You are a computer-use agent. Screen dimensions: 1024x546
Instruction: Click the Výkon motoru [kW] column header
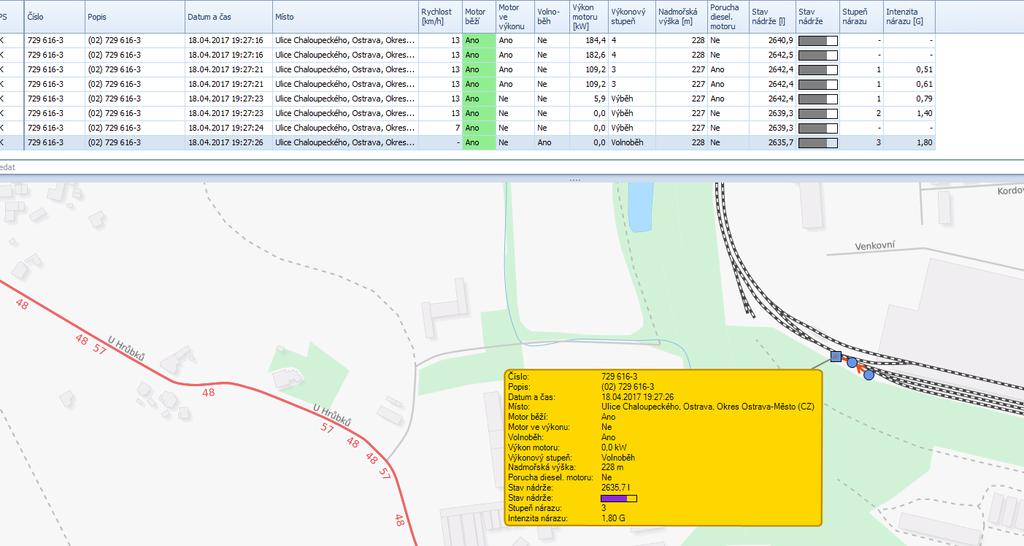pyautogui.click(x=588, y=17)
